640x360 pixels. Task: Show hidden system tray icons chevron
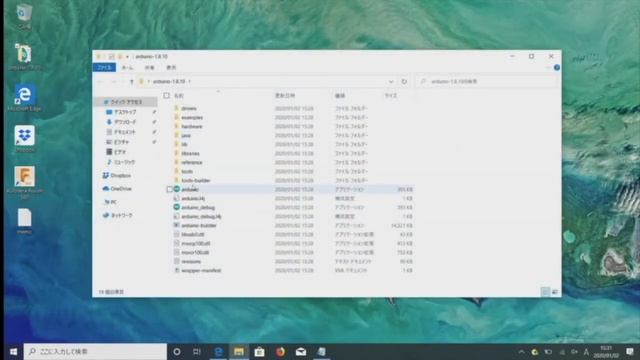(521, 351)
